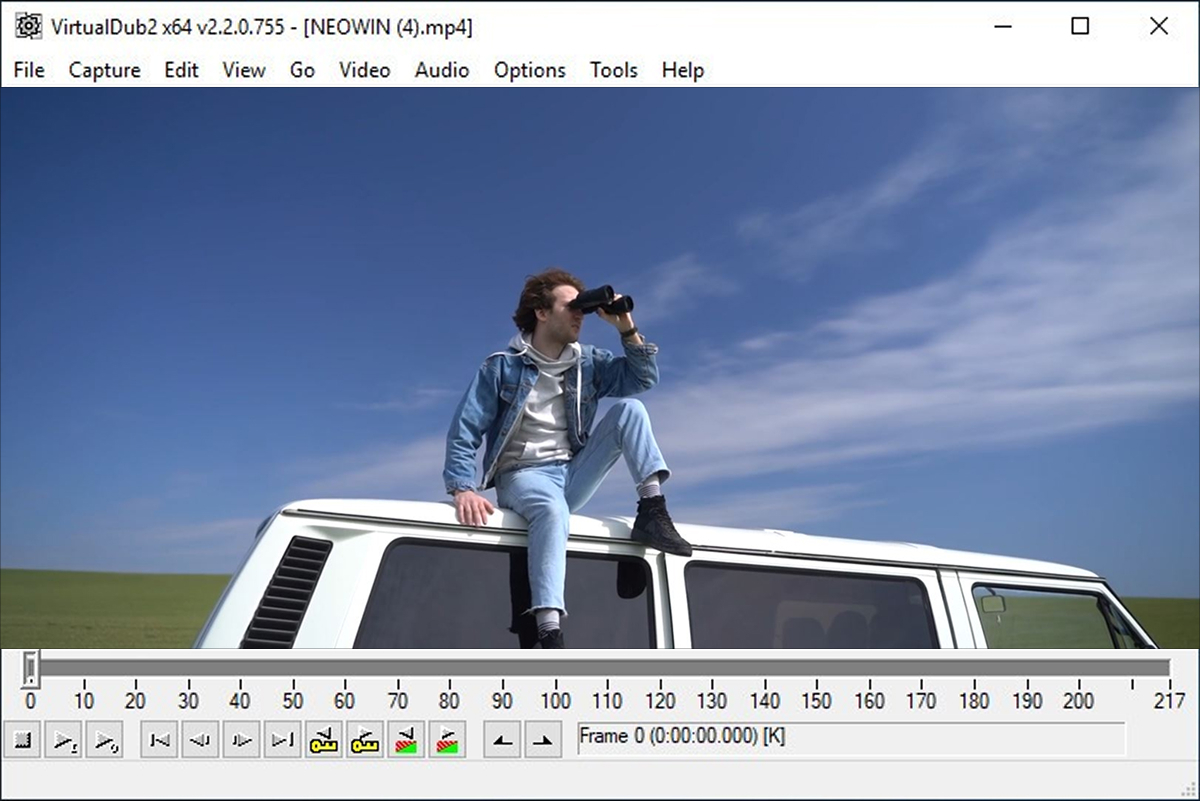Open the Help menu
This screenshot has width=1200, height=801.
click(x=683, y=70)
